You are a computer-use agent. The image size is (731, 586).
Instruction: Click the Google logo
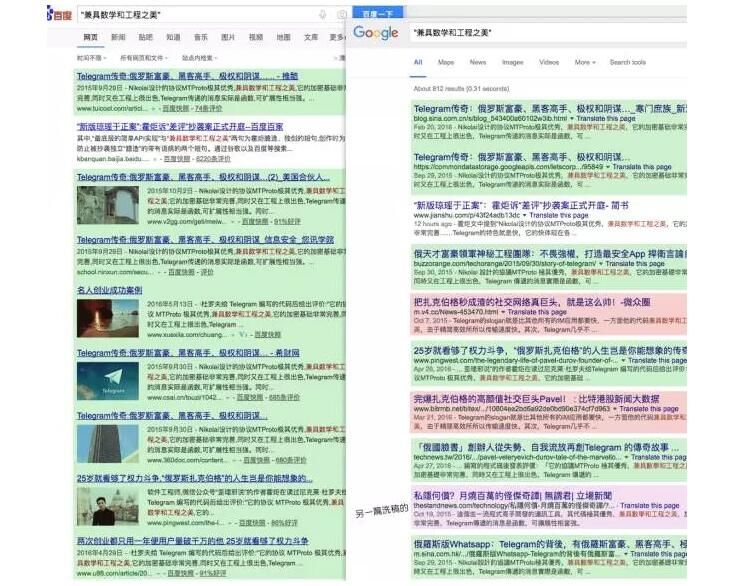pyautogui.click(x=375, y=33)
